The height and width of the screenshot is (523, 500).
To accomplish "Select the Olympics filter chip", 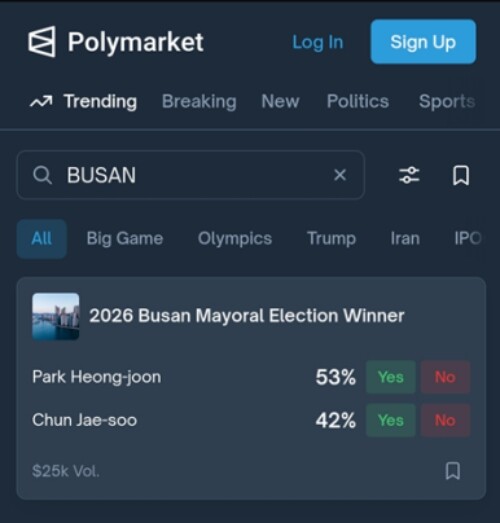I will (x=235, y=239).
